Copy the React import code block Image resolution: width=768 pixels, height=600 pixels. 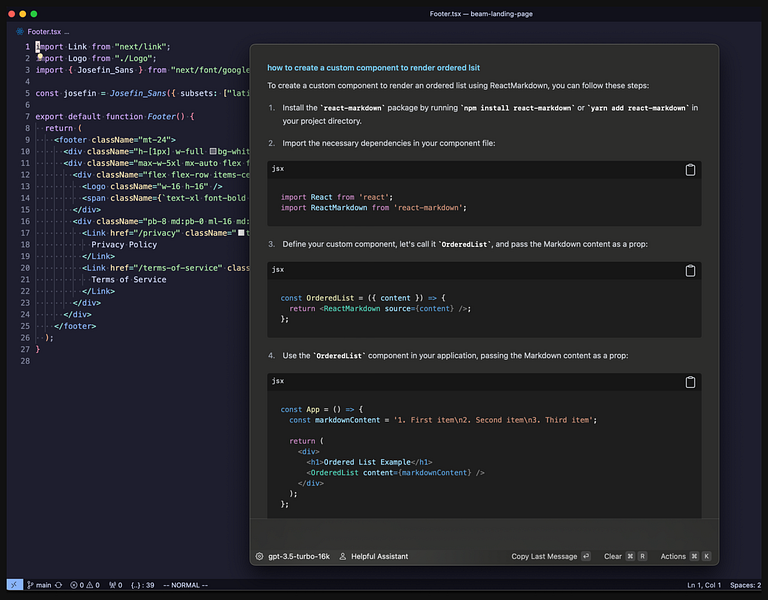point(690,170)
